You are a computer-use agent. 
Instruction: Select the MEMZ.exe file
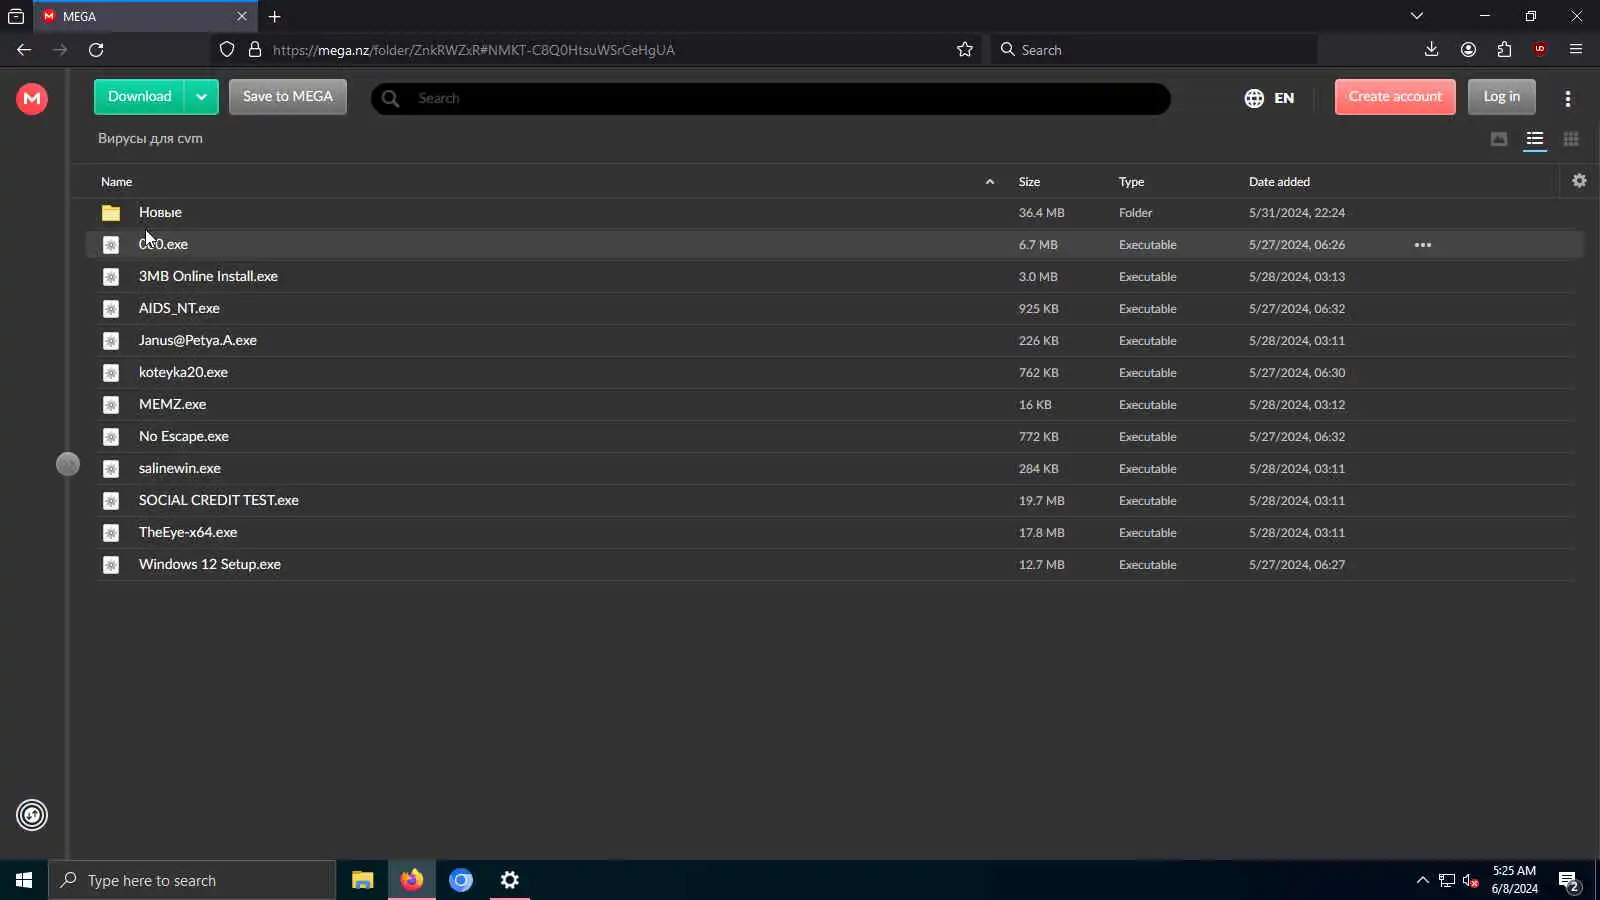click(835, 404)
